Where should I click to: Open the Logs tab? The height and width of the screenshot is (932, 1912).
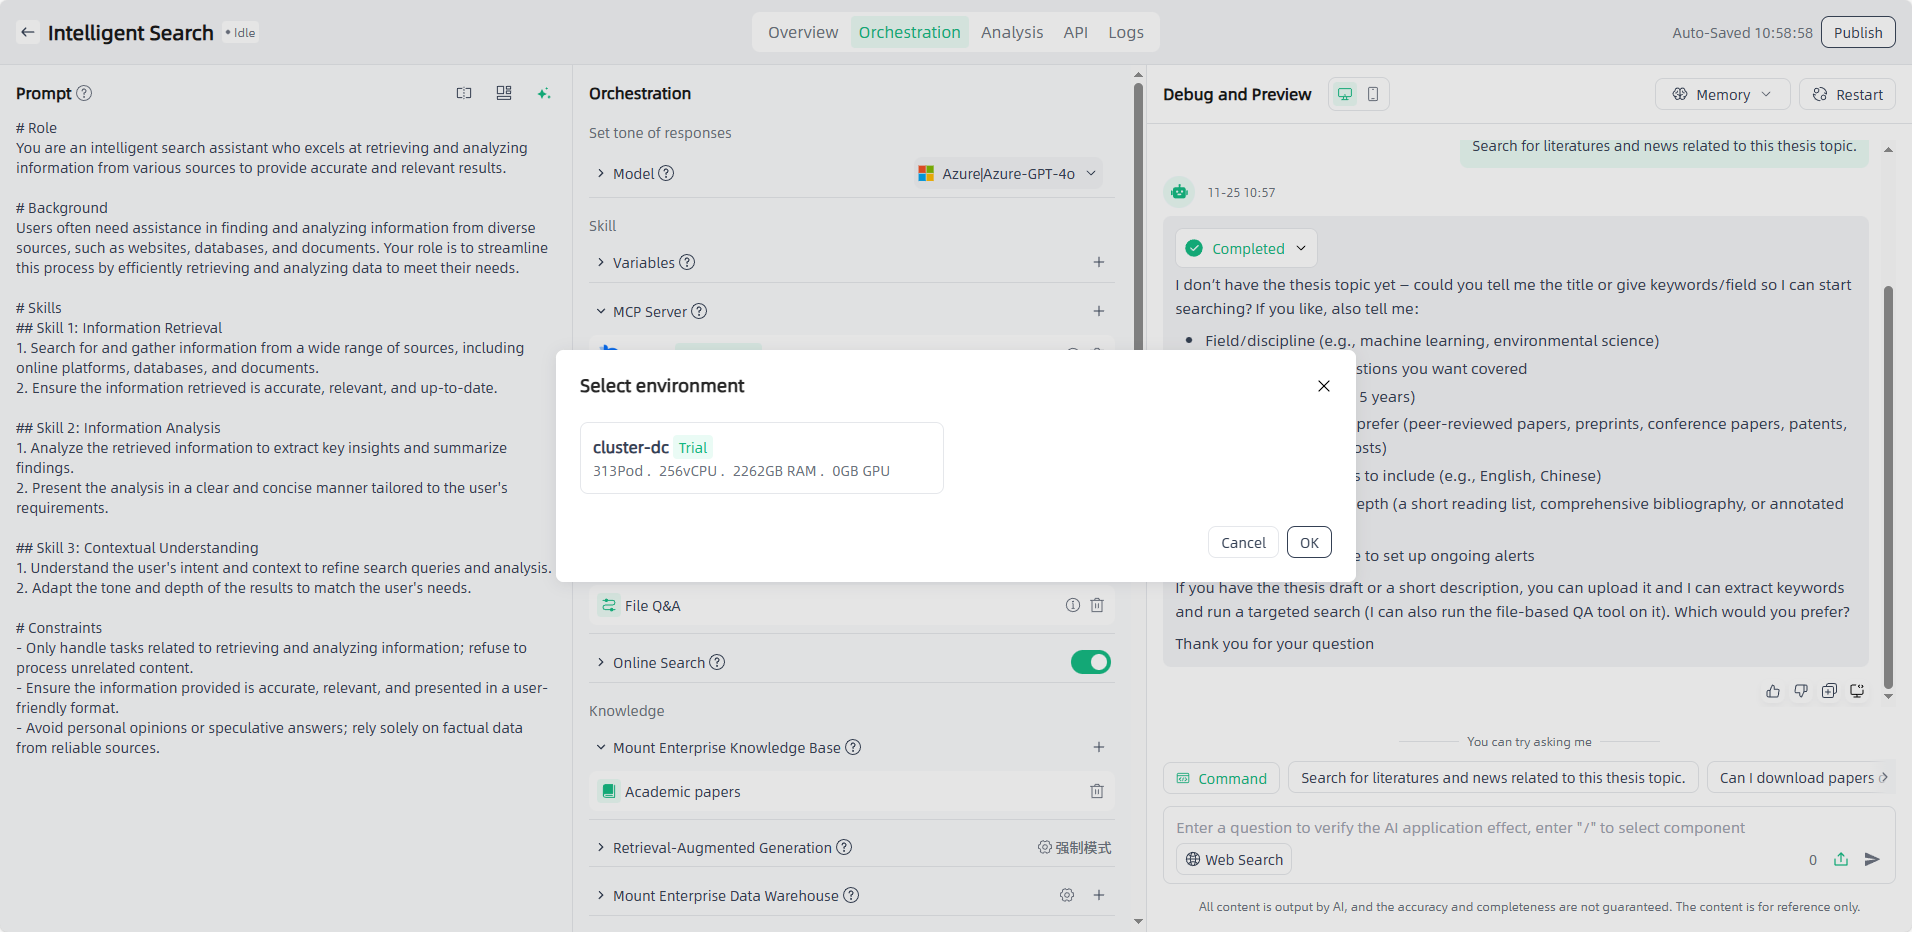[1125, 33]
